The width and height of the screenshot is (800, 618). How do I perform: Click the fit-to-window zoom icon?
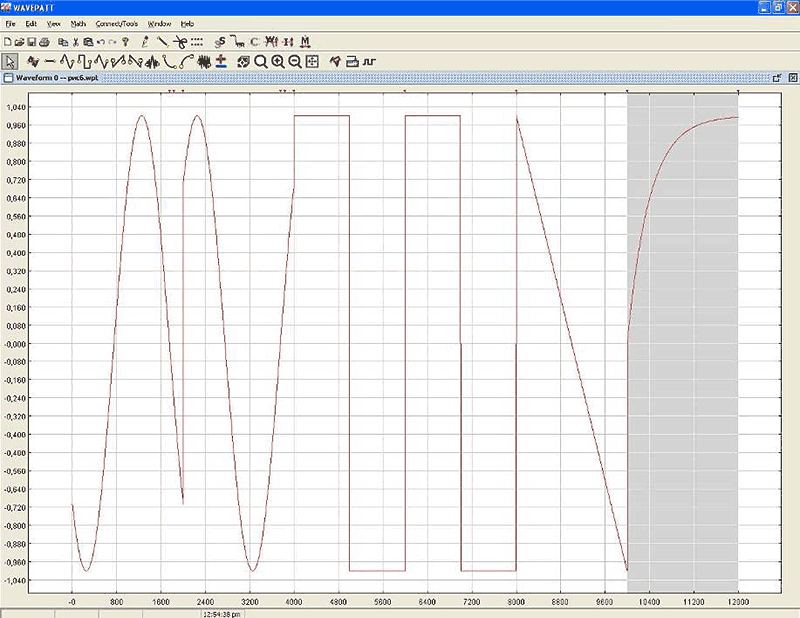[x=312, y=61]
